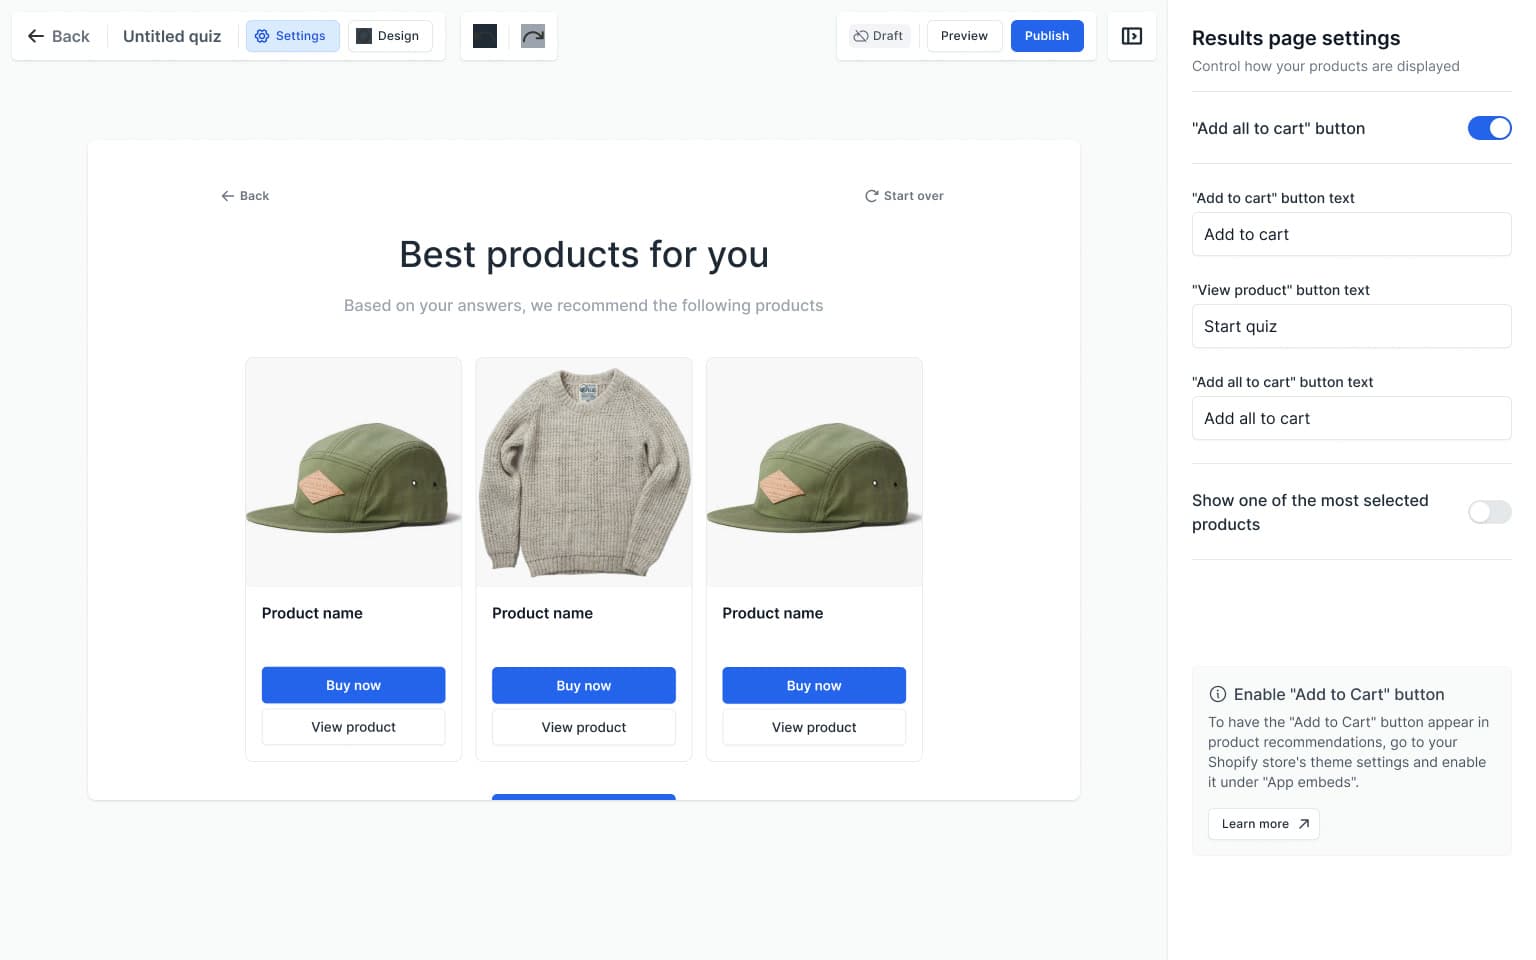Viewport: 1536px width, 960px height.
Task: Switch to the Design tab
Action: 390,36
